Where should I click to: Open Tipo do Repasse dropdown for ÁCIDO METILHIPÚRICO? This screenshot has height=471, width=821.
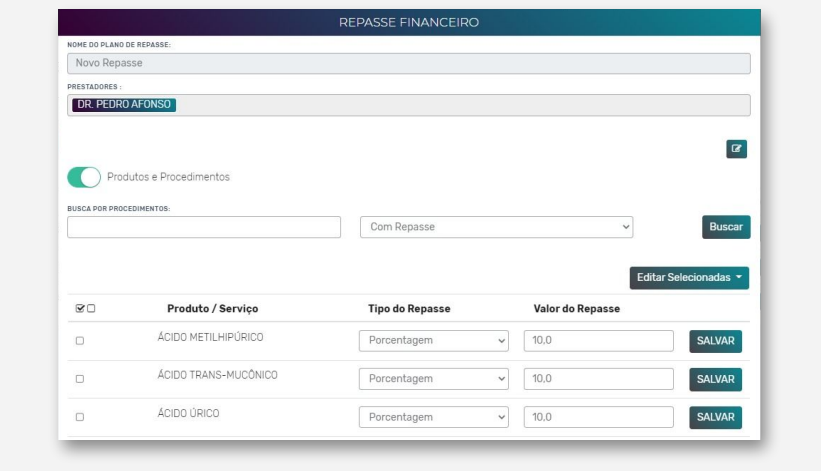click(434, 341)
